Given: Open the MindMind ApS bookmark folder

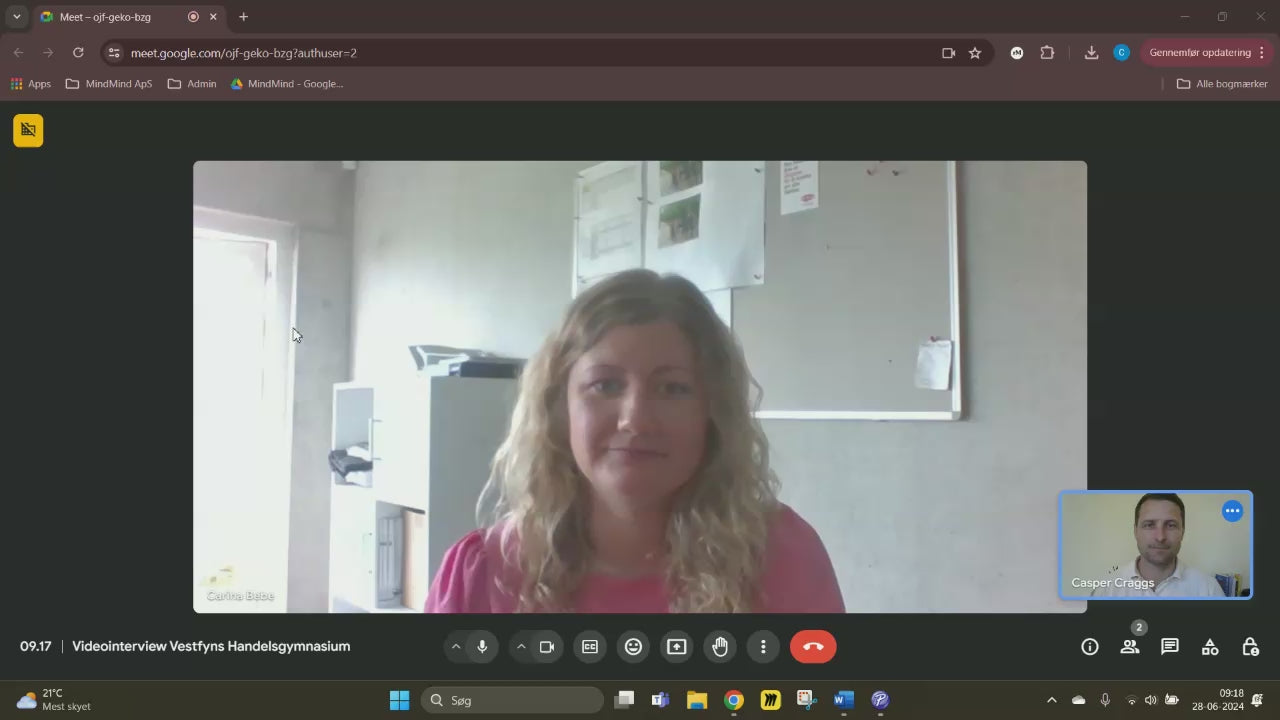Looking at the screenshot, I should pyautogui.click(x=109, y=84).
